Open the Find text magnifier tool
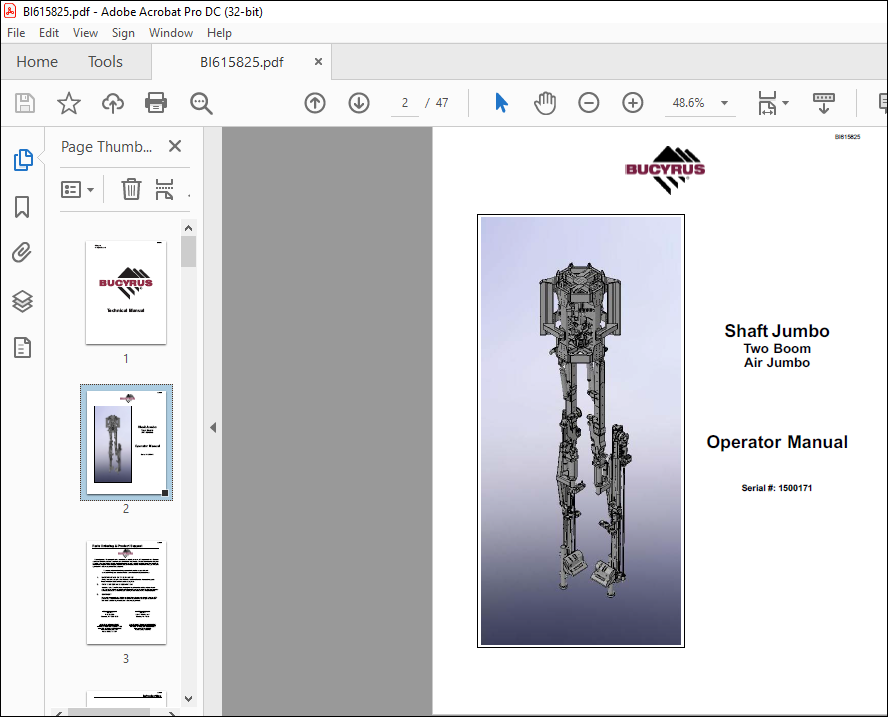This screenshot has height=717, width=888. point(201,104)
